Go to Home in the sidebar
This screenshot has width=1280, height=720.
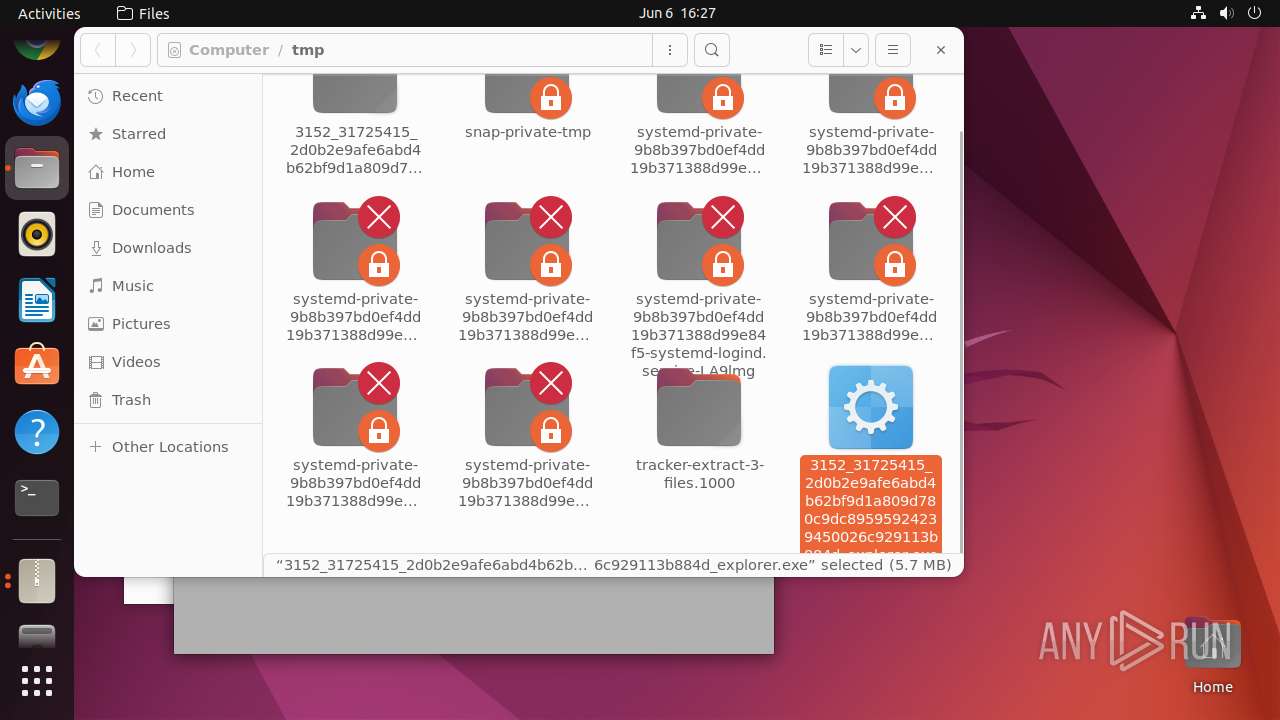coord(168,172)
